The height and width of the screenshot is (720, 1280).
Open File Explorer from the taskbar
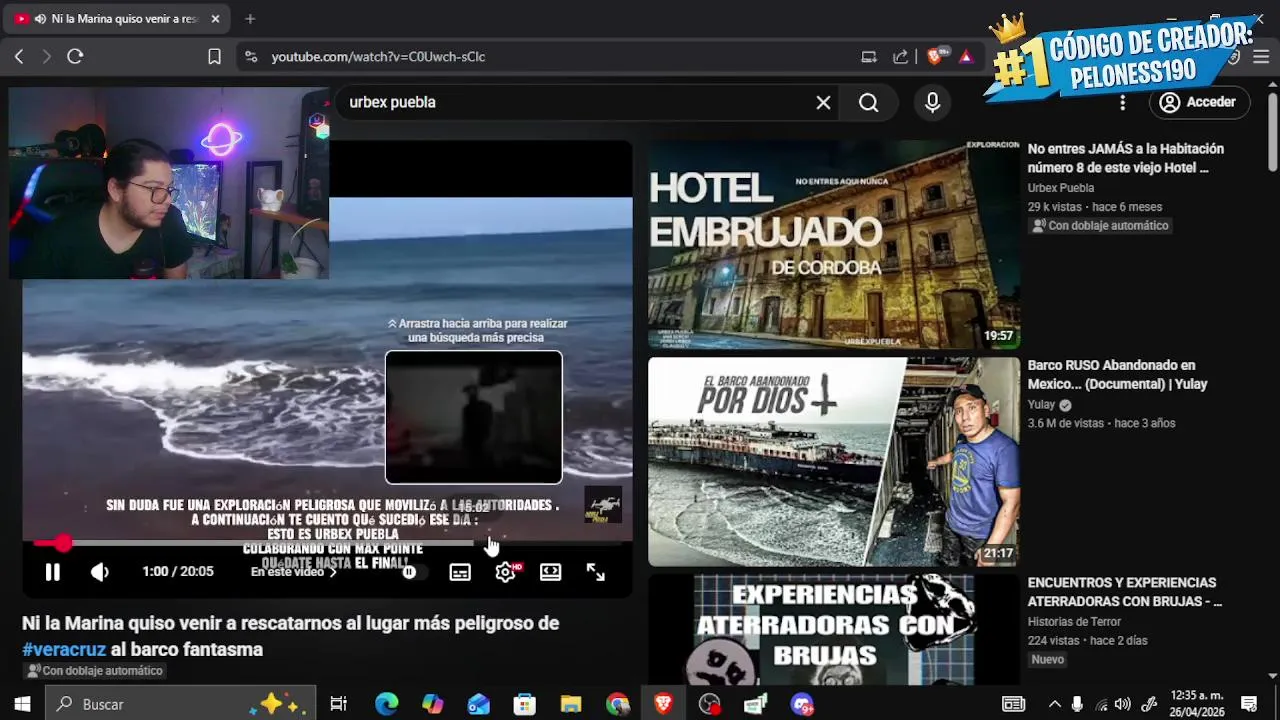[571, 704]
